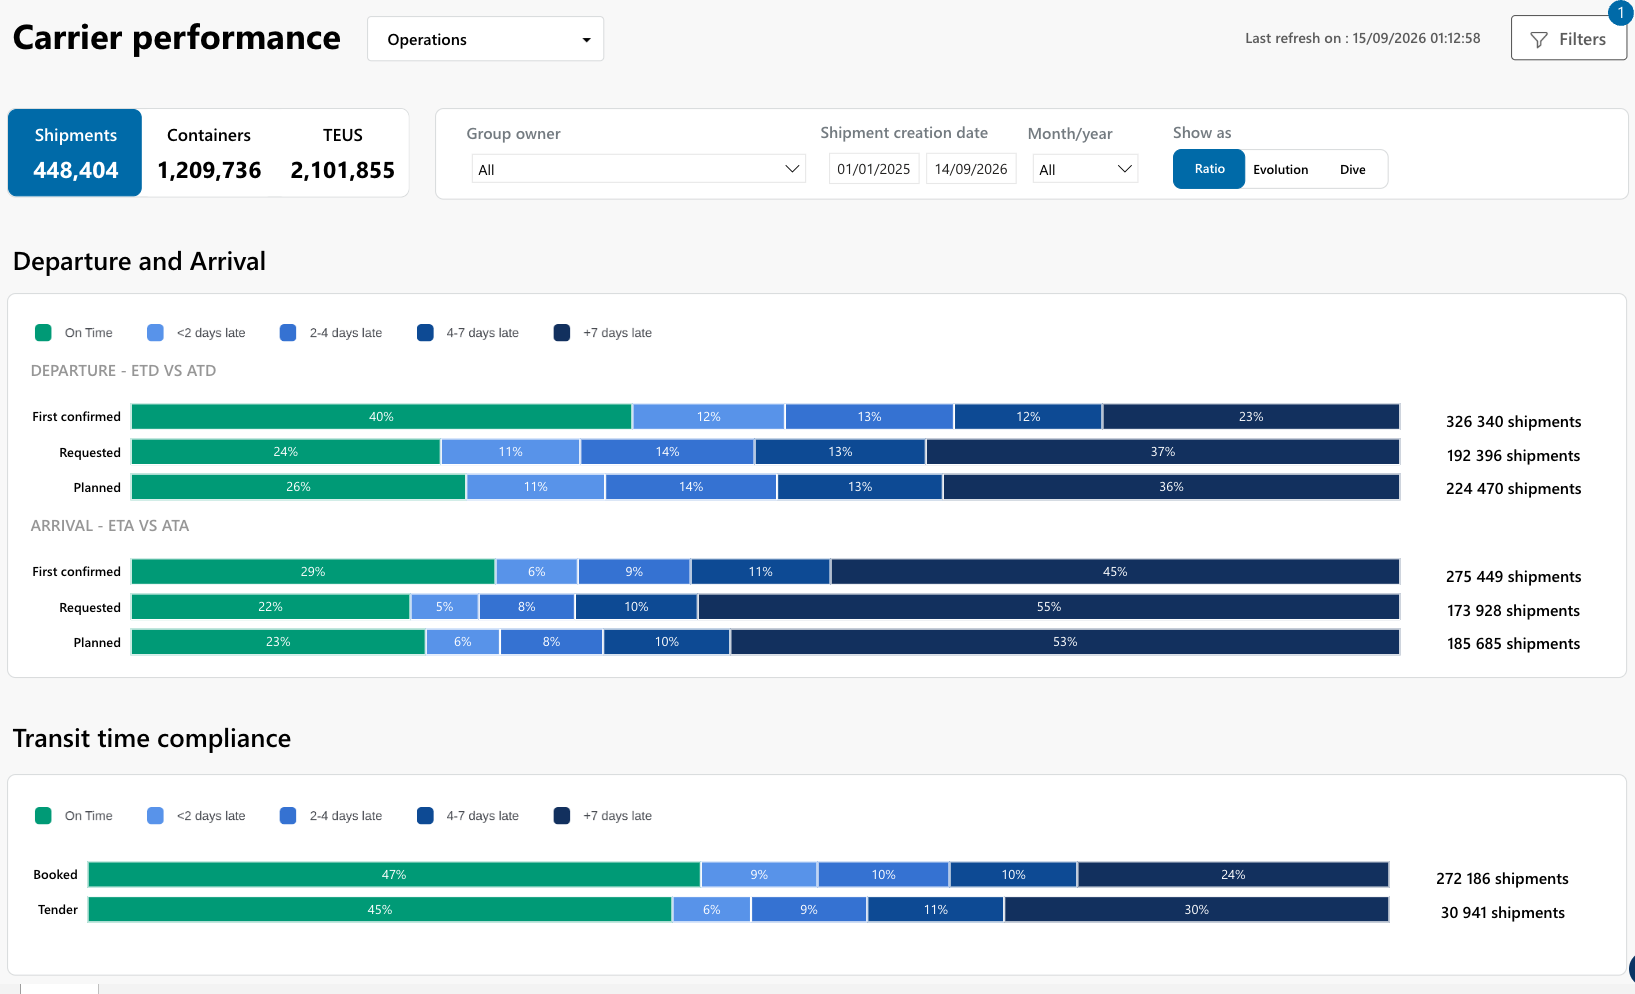Screen dimensions: 1635x994
Task: Open the Operations dropdown
Action: point(485,39)
